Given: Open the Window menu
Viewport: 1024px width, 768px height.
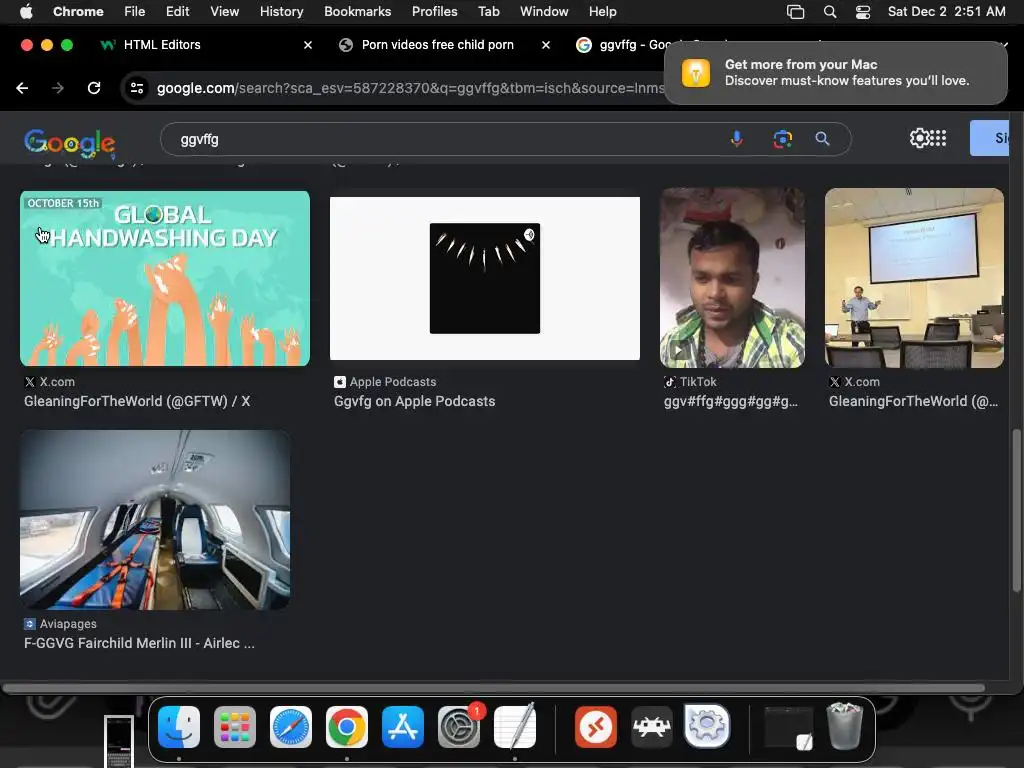Looking at the screenshot, I should pyautogui.click(x=544, y=11).
